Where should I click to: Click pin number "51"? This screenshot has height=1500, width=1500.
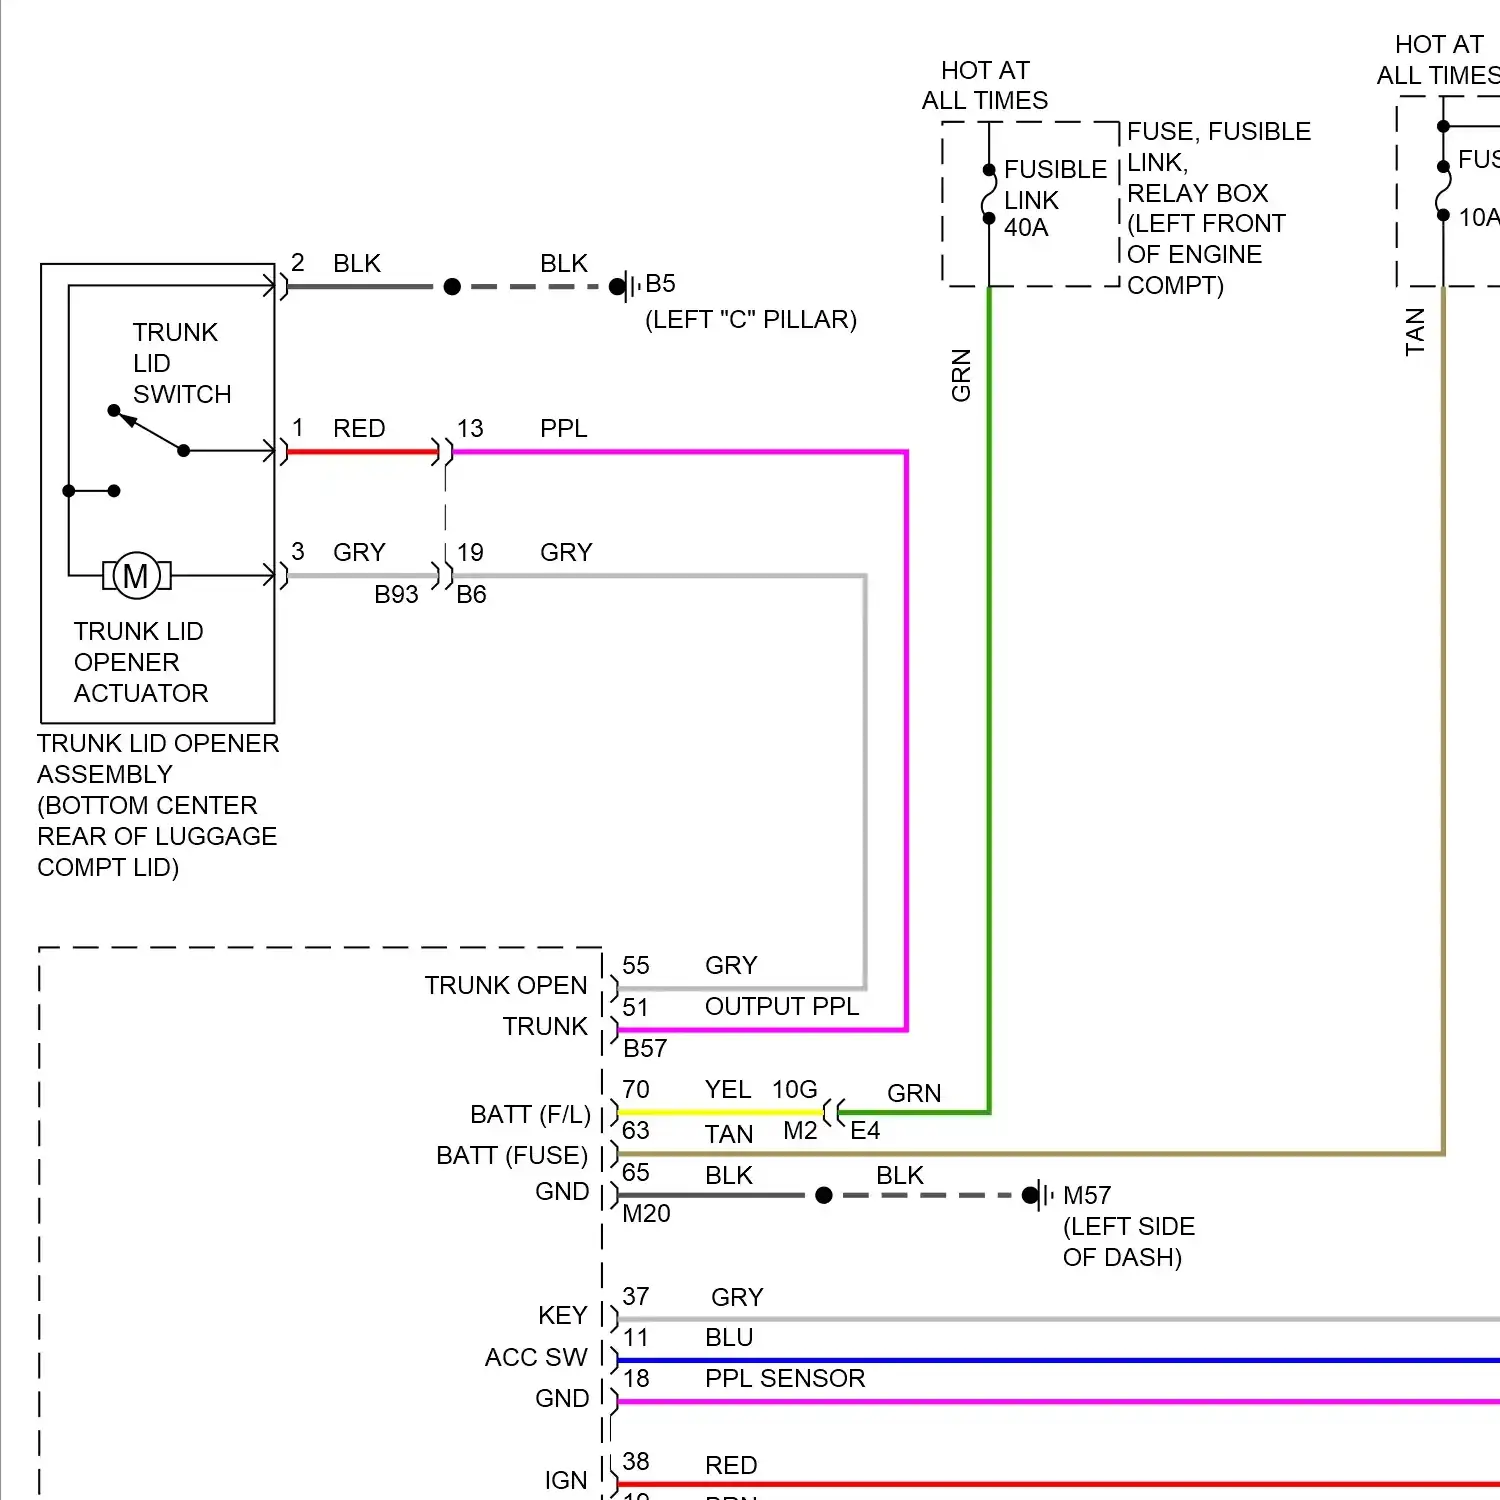click(636, 1008)
